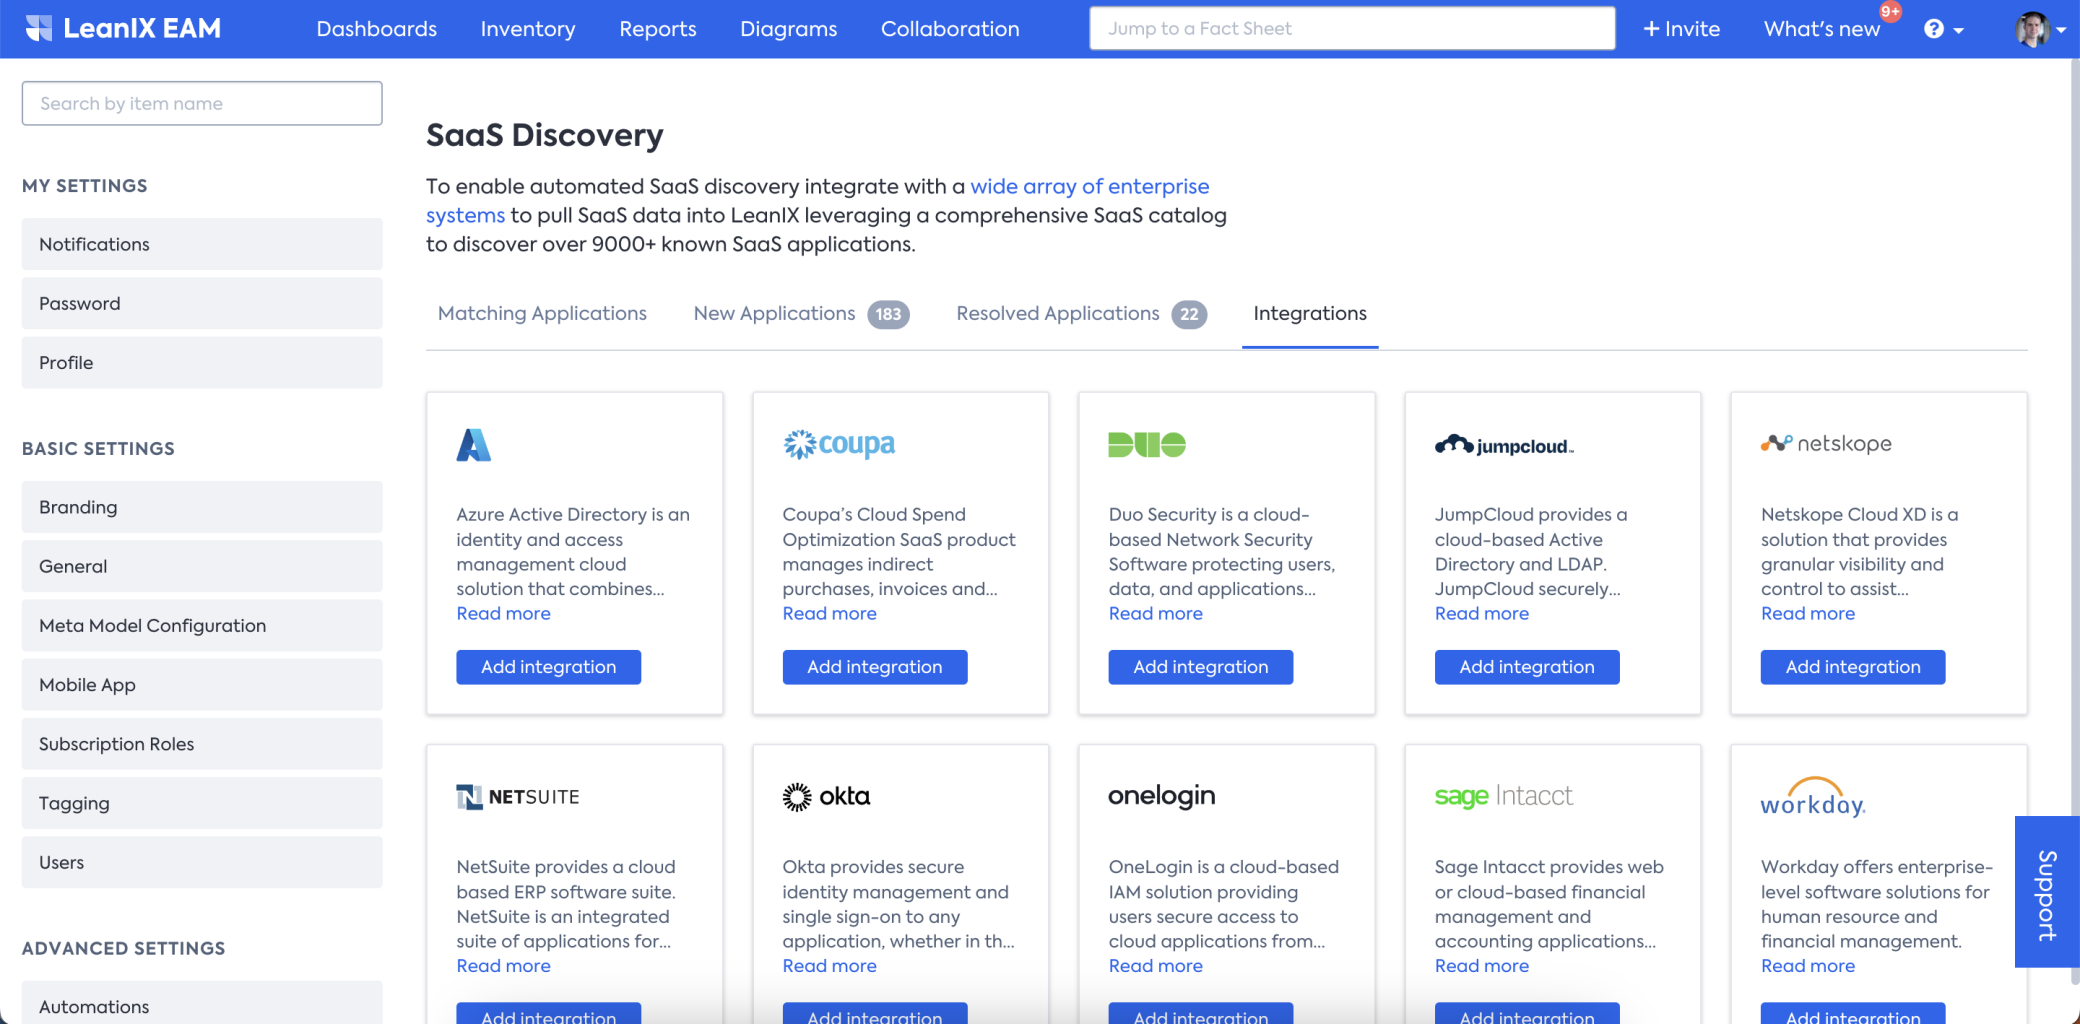Open Tagging settings
The width and height of the screenshot is (2080, 1024).
click(202, 803)
